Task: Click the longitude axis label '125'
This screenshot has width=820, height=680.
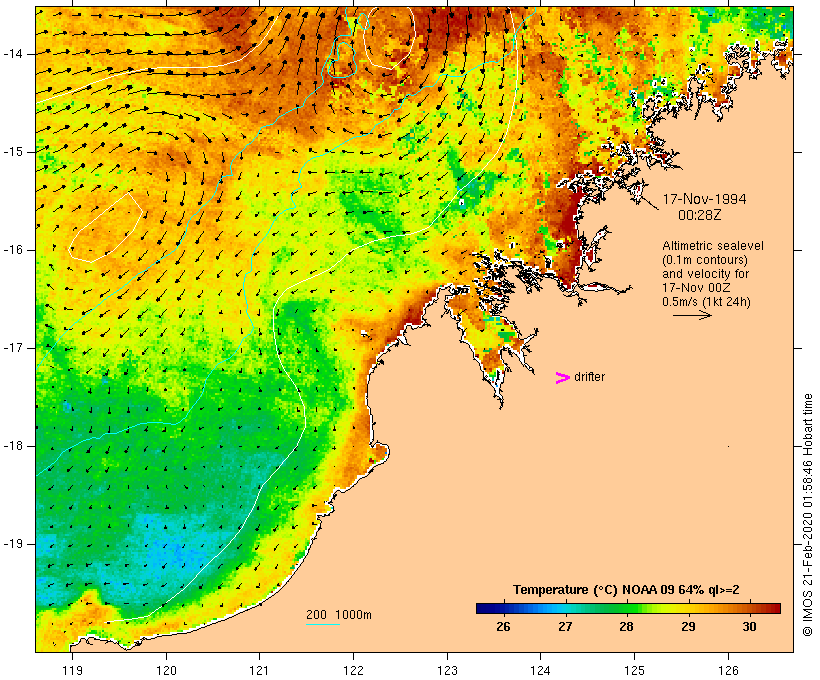Action: pos(635,670)
